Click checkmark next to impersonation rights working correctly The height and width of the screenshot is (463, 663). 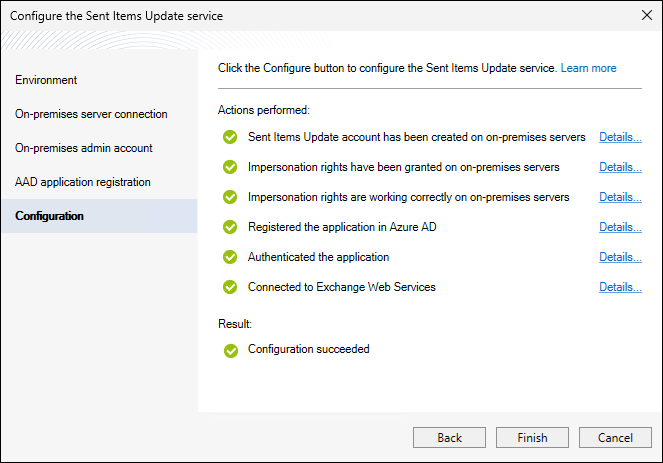click(230, 197)
